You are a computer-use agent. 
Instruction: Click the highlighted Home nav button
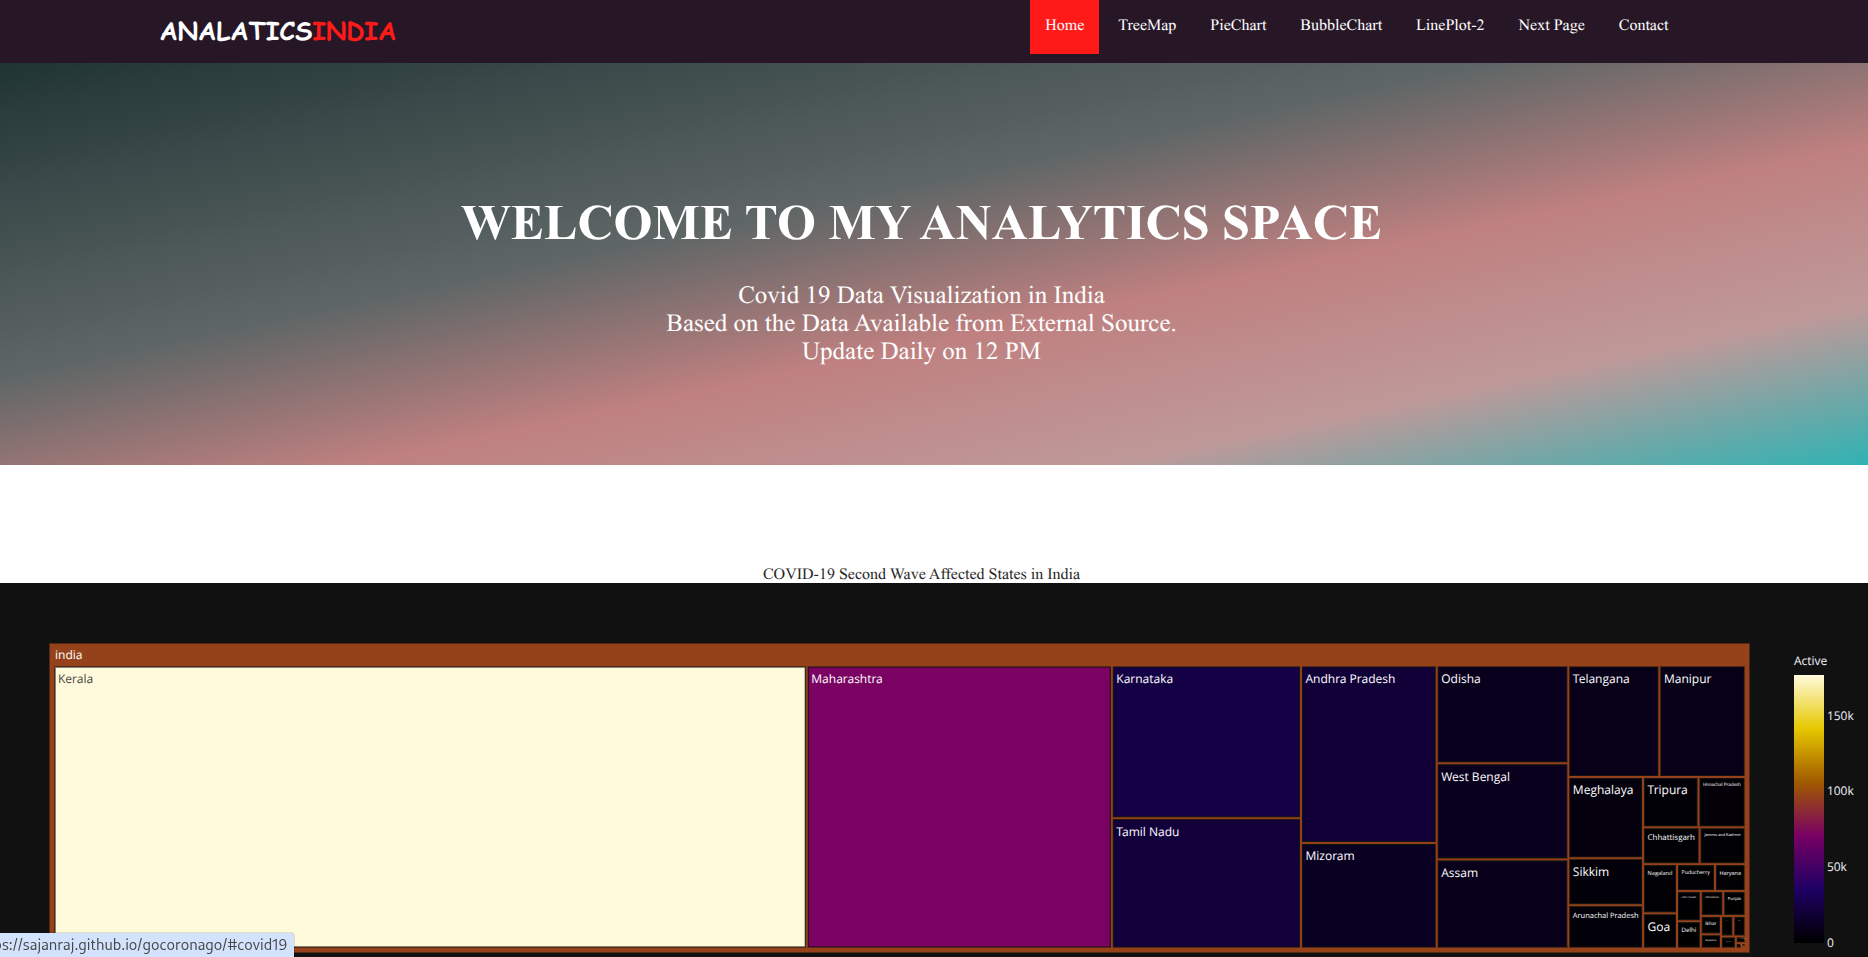[x=1064, y=25]
